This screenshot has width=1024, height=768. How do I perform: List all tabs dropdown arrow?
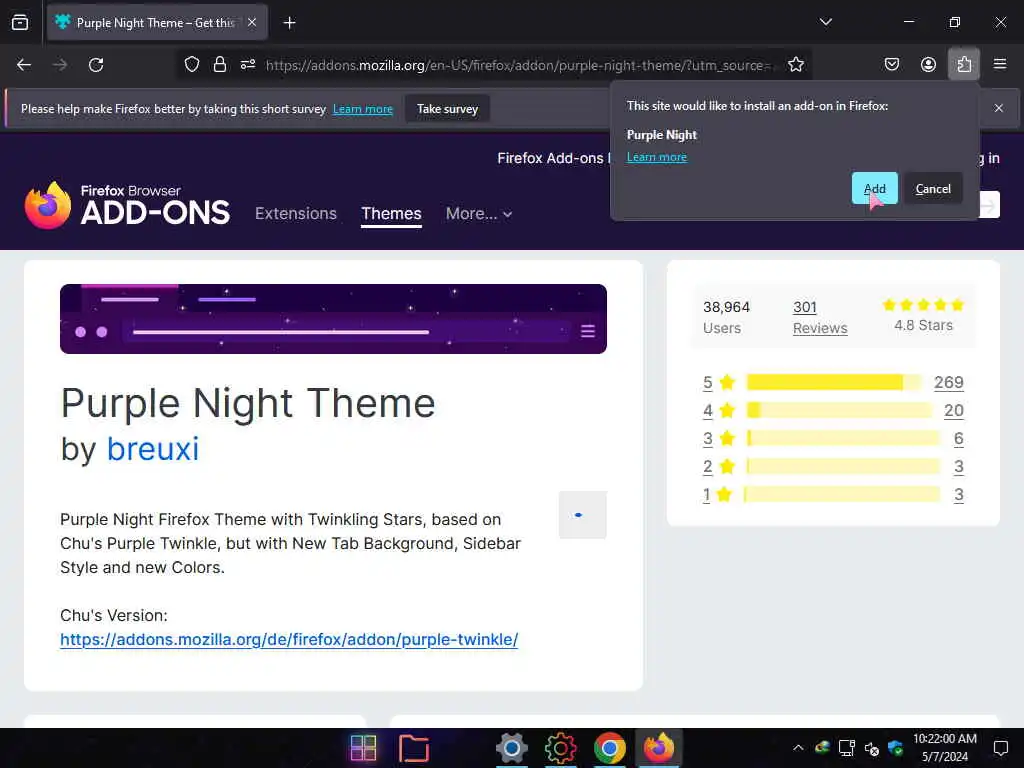coord(825,22)
